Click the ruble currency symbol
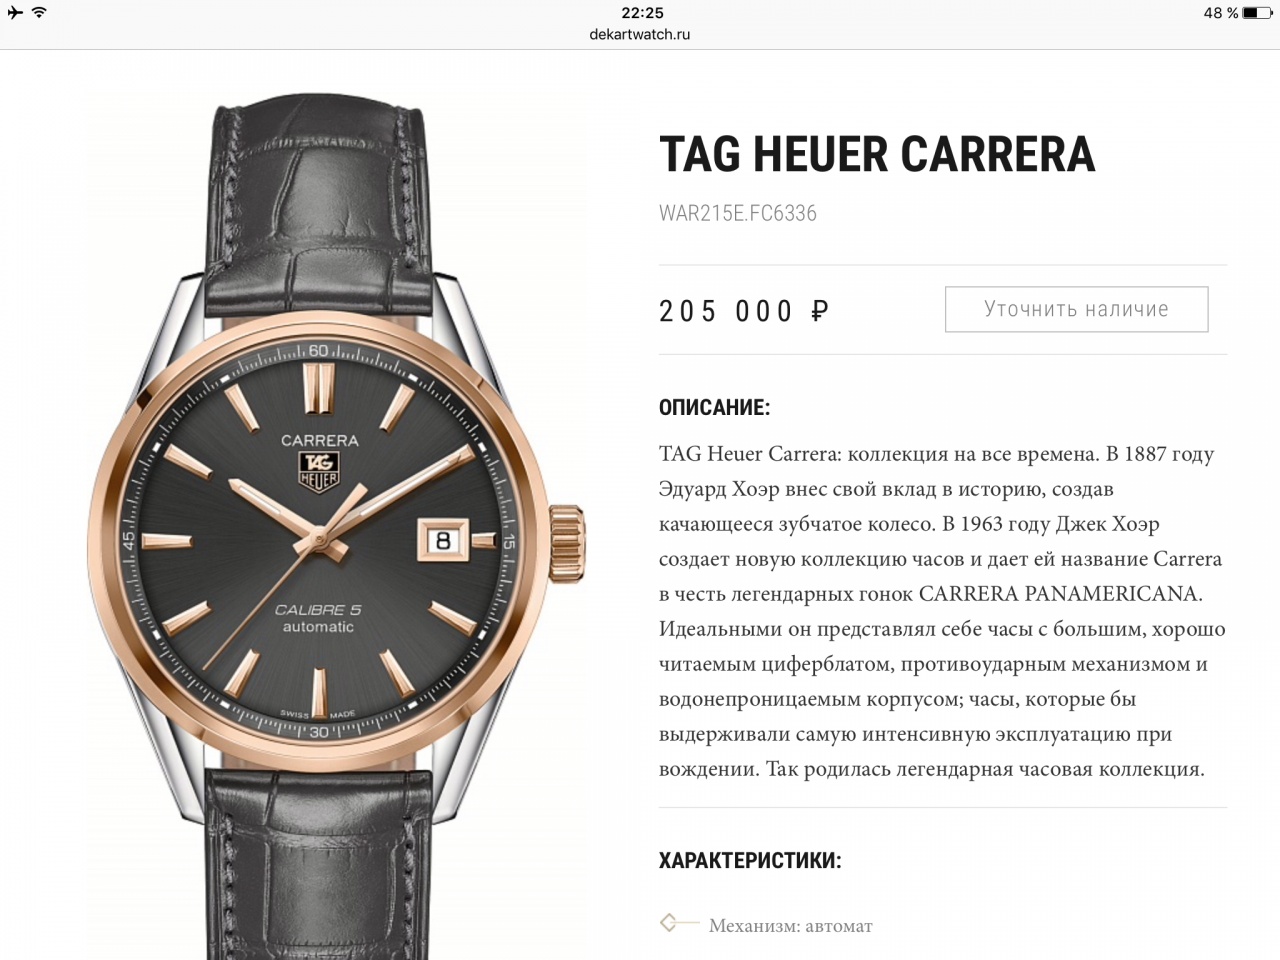Viewport: 1280px width, 960px height. pos(820,312)
